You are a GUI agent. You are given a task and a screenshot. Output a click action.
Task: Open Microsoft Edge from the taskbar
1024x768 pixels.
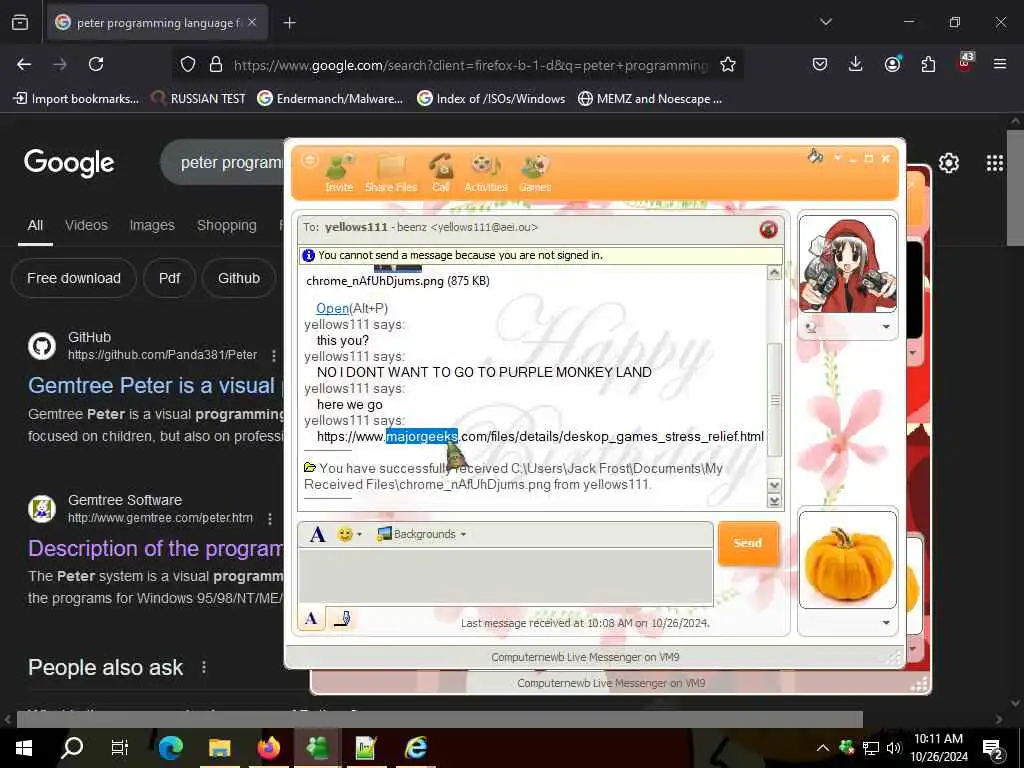pos(170,748)
